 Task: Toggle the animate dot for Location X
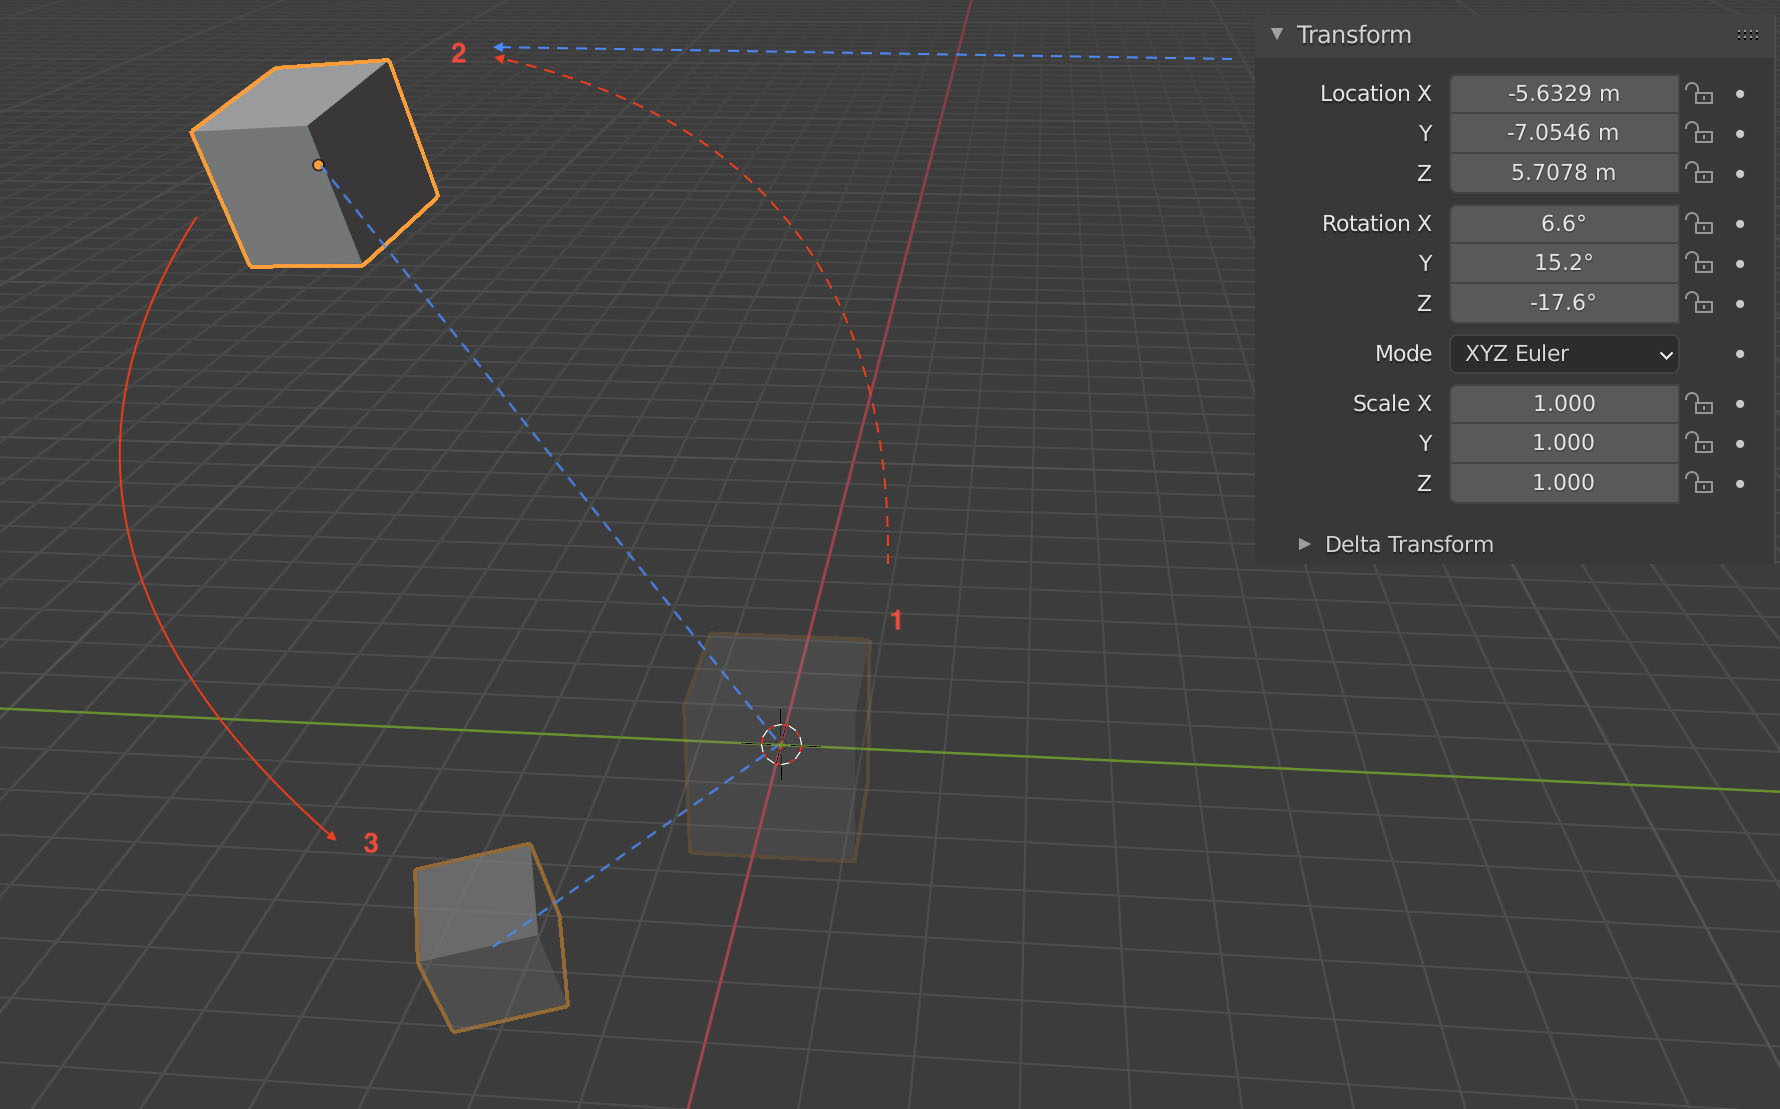tap(1740, 93)
